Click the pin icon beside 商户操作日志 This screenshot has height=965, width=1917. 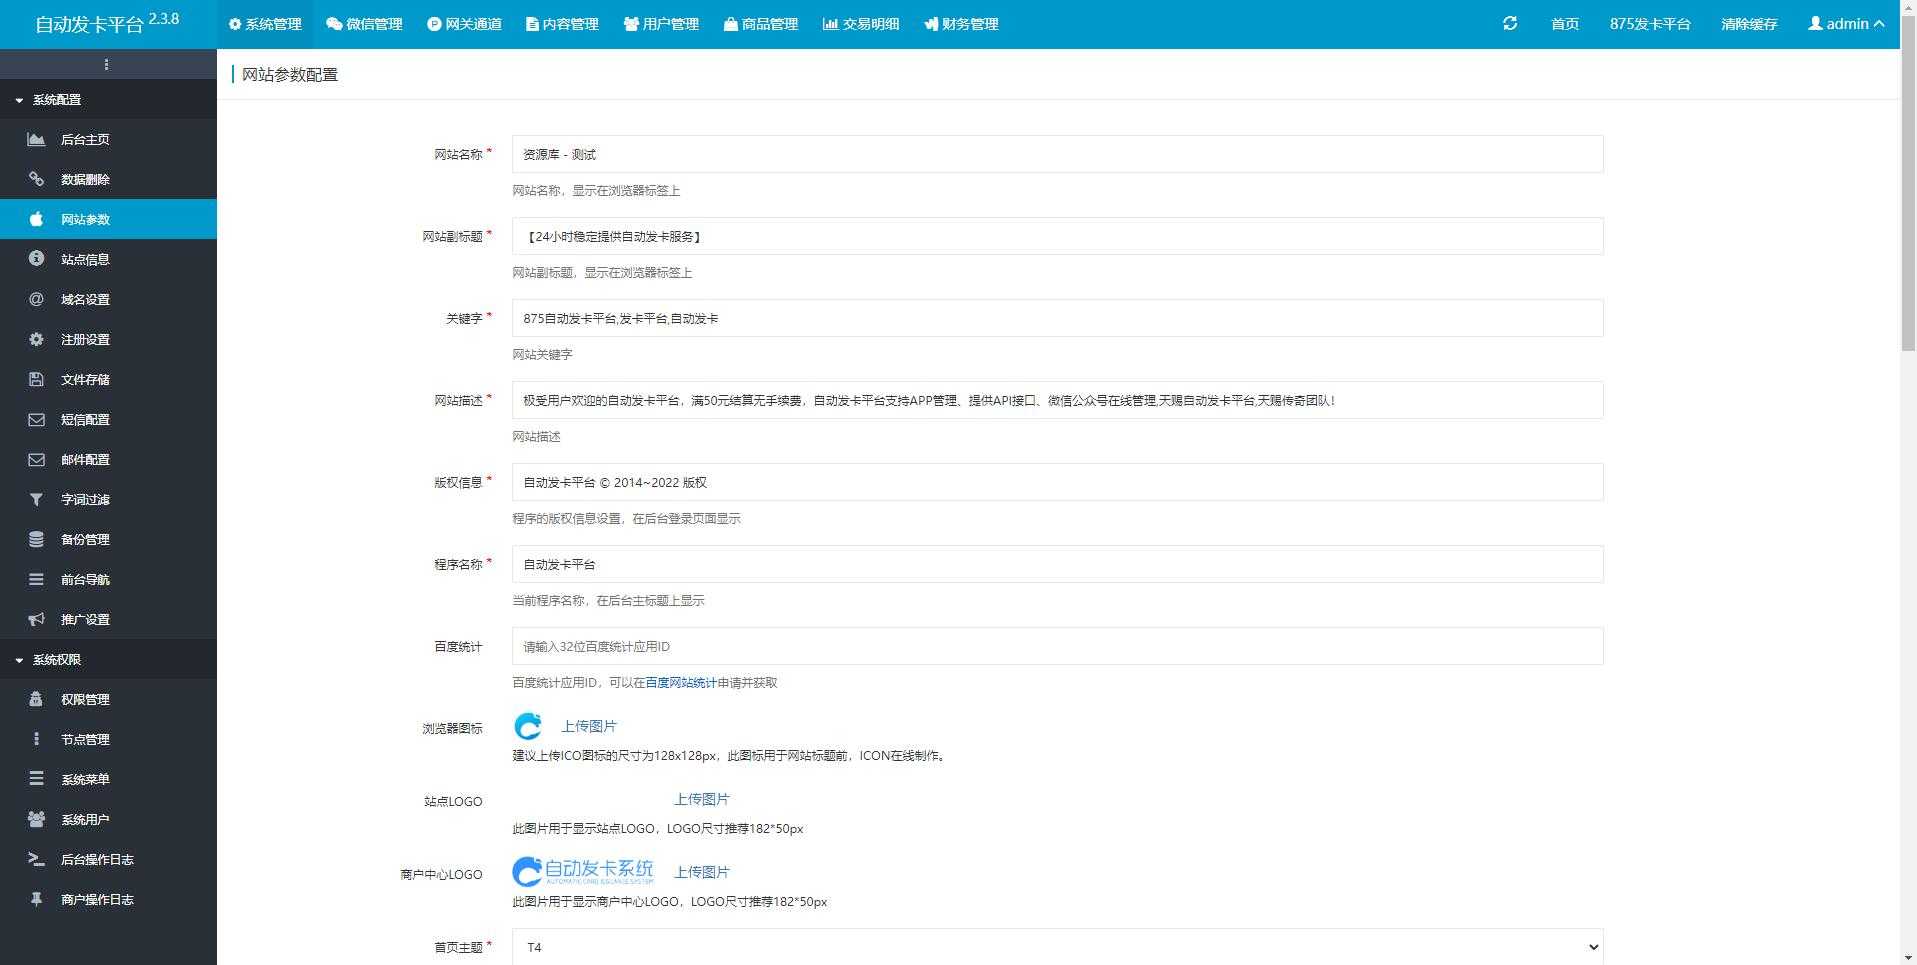click(x=36, y=899)
